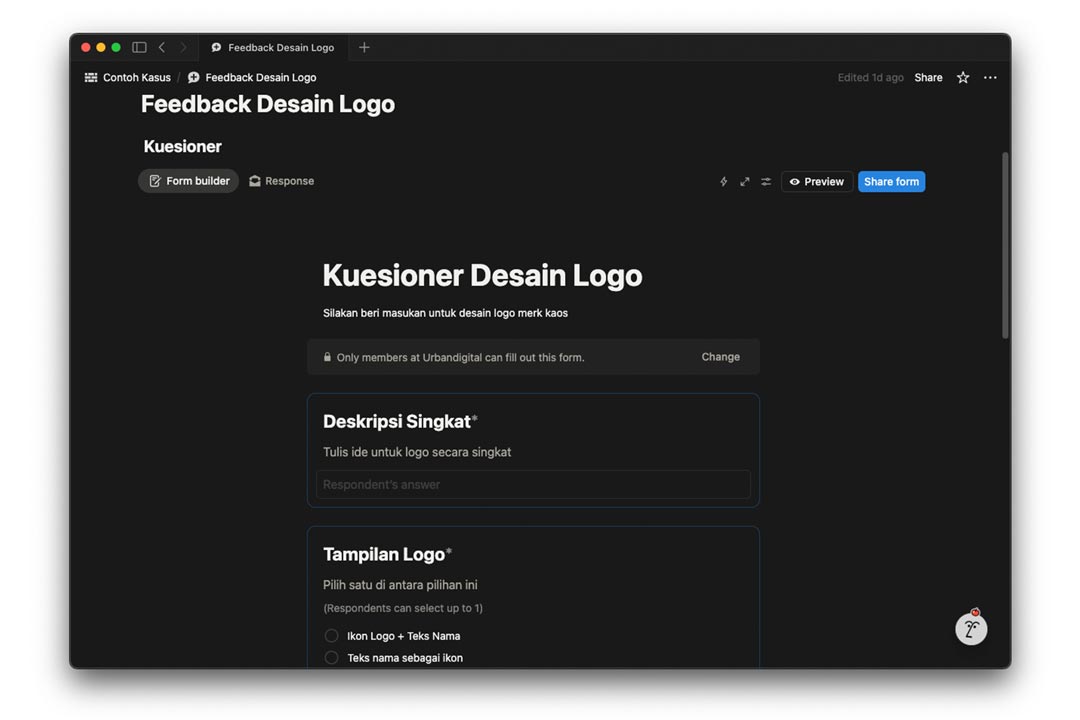Image resolution: width=1080 pixels, height=720 pixels.
Task: Open Share in the top bar
Action: tap(928, 78)
